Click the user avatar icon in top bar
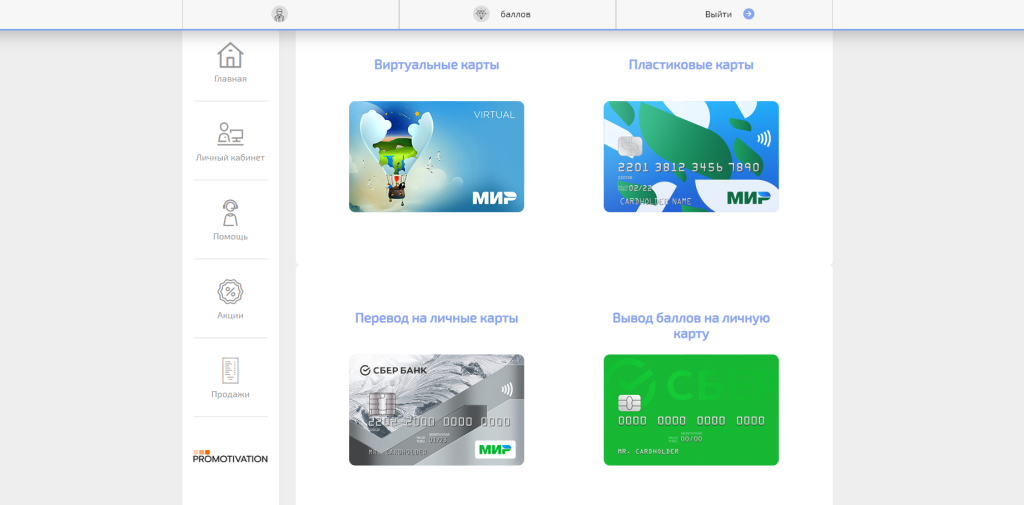Screen dimensions: 1024x505 (x=279, y=14)
